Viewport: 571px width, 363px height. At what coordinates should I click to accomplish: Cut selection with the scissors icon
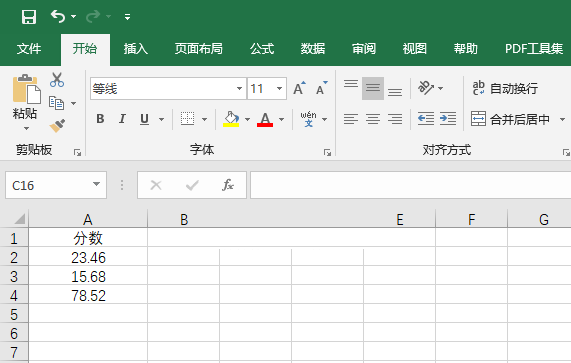pos(57,80)
